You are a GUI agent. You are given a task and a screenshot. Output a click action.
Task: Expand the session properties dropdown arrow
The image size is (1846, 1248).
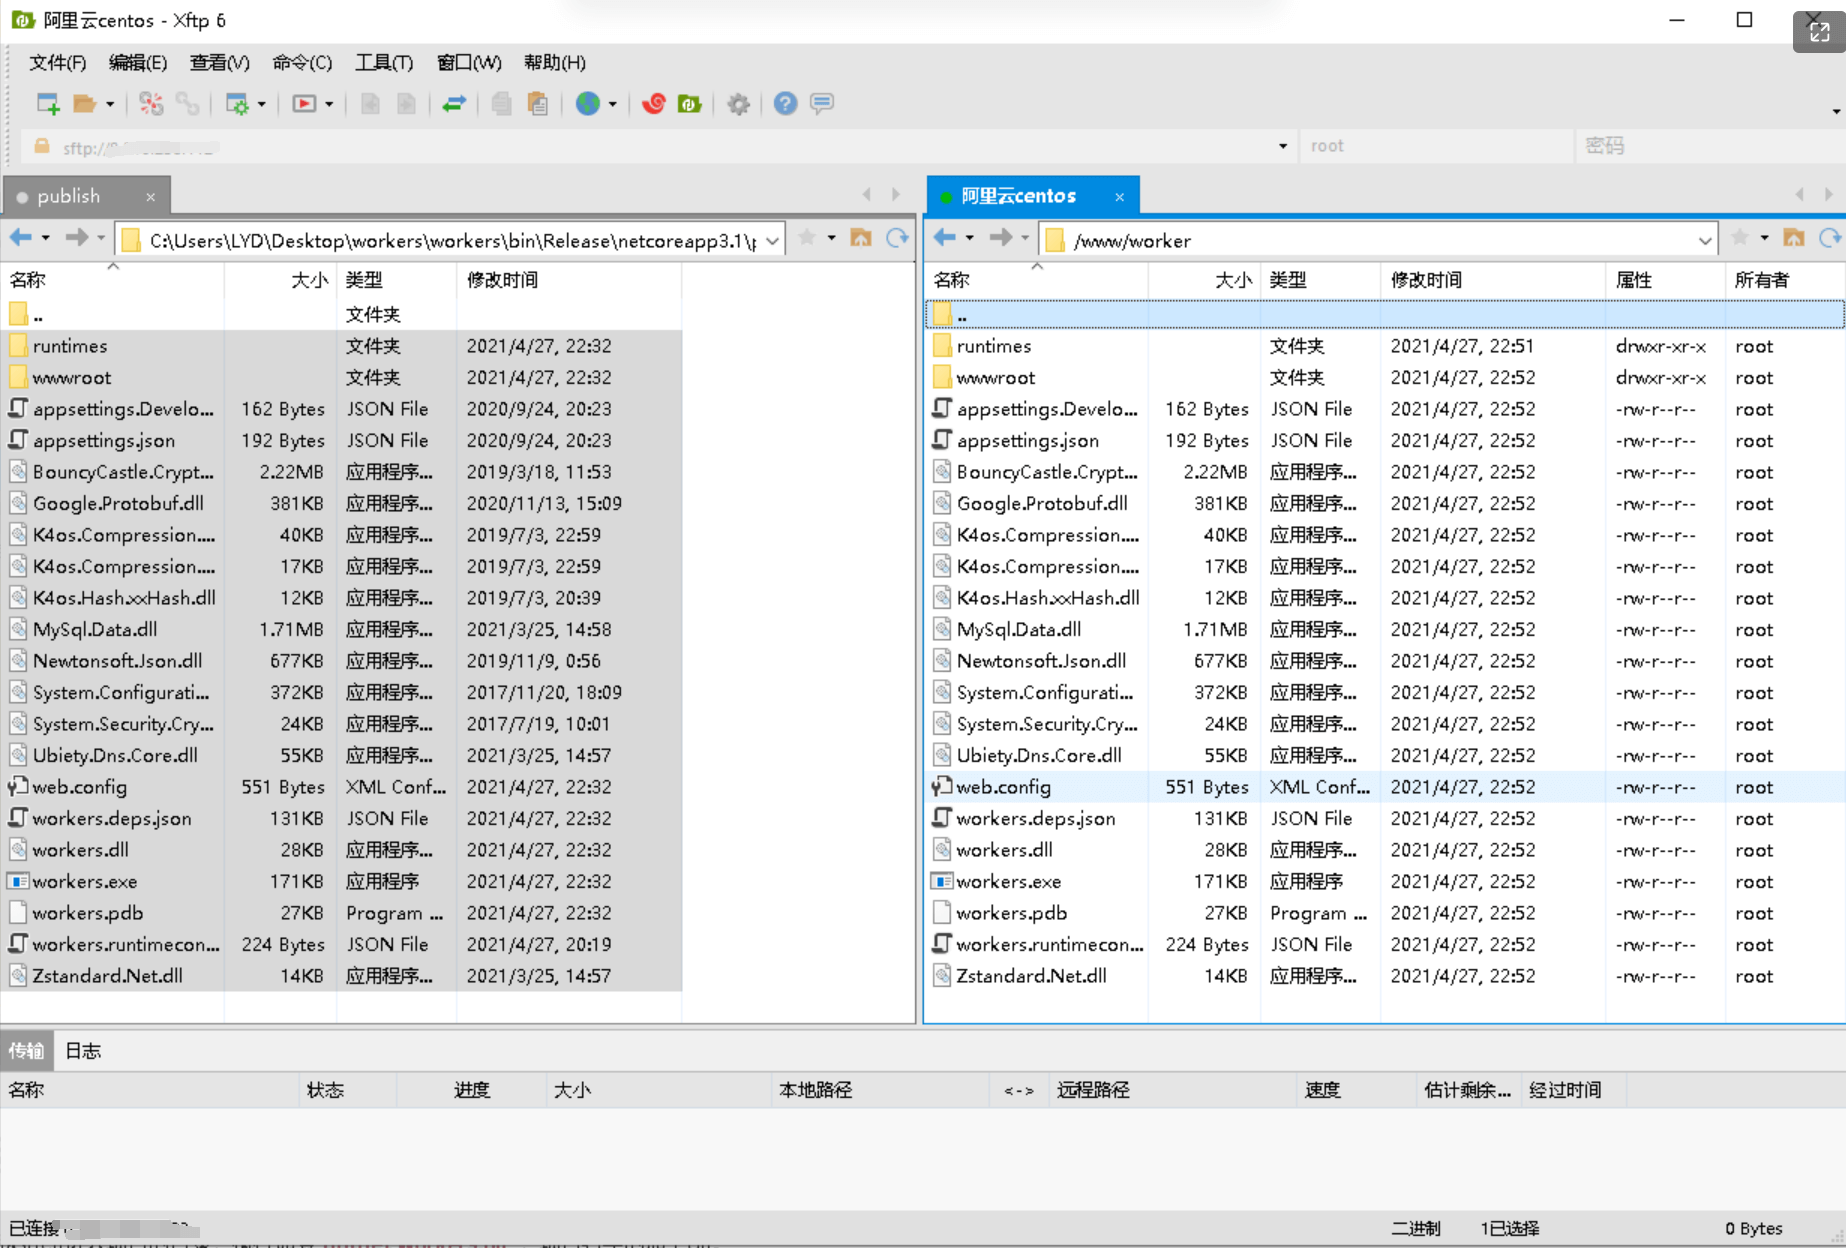pyautogui.click(x=262, y=104)
